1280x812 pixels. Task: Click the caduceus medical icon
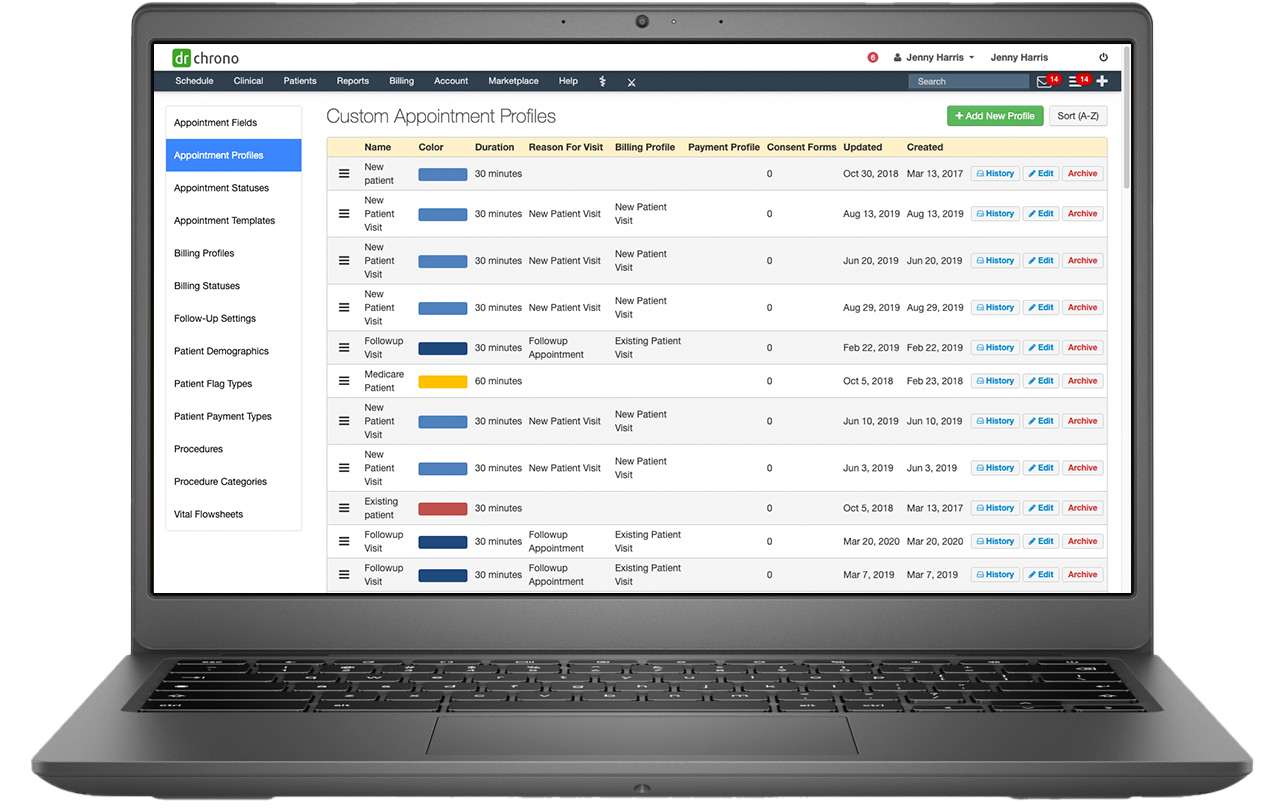[x=602, y=82]
